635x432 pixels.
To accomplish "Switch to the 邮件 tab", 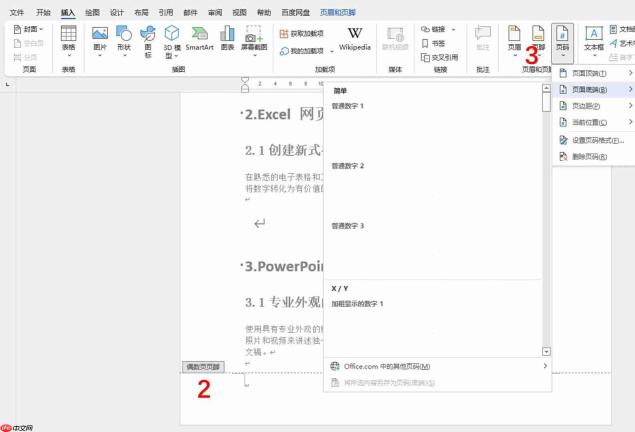I will coord(190,13).
